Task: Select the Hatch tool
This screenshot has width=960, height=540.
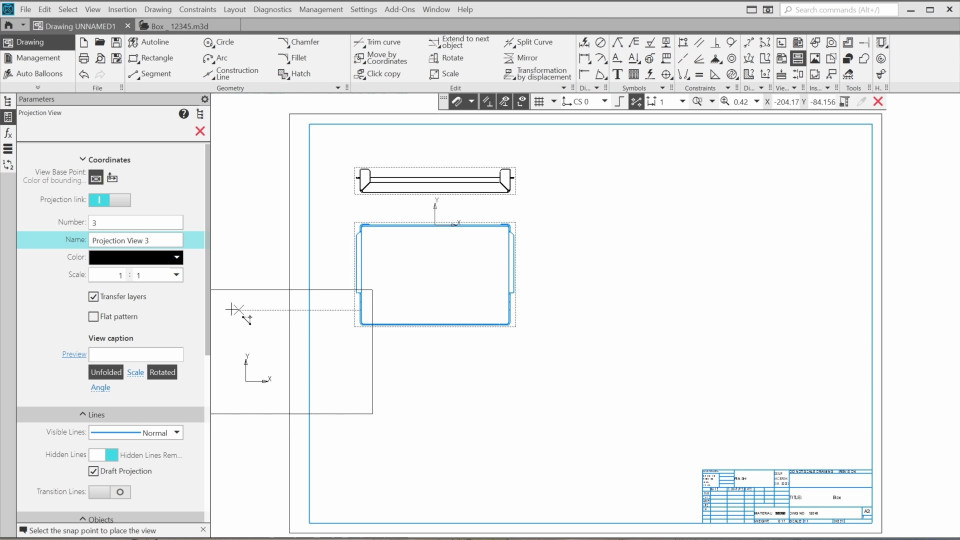Action: 293,74
